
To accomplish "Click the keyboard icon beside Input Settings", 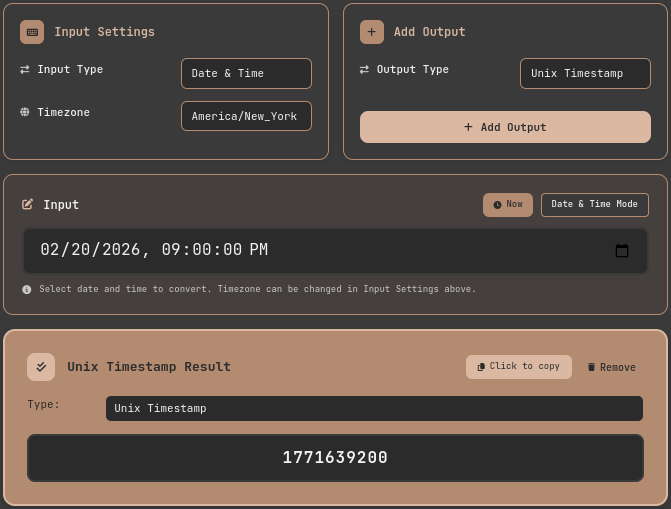I will [x=32, y=32].
